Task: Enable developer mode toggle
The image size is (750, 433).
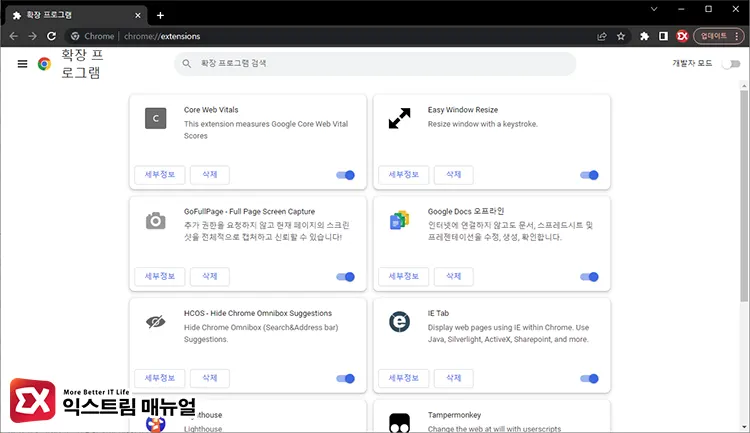Action: coord(732,64)
